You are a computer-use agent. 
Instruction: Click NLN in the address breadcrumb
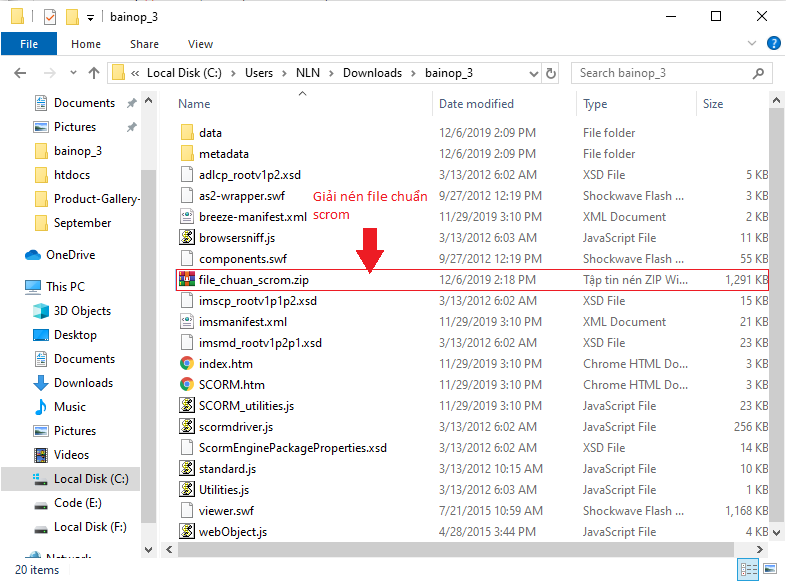point(308,73)
